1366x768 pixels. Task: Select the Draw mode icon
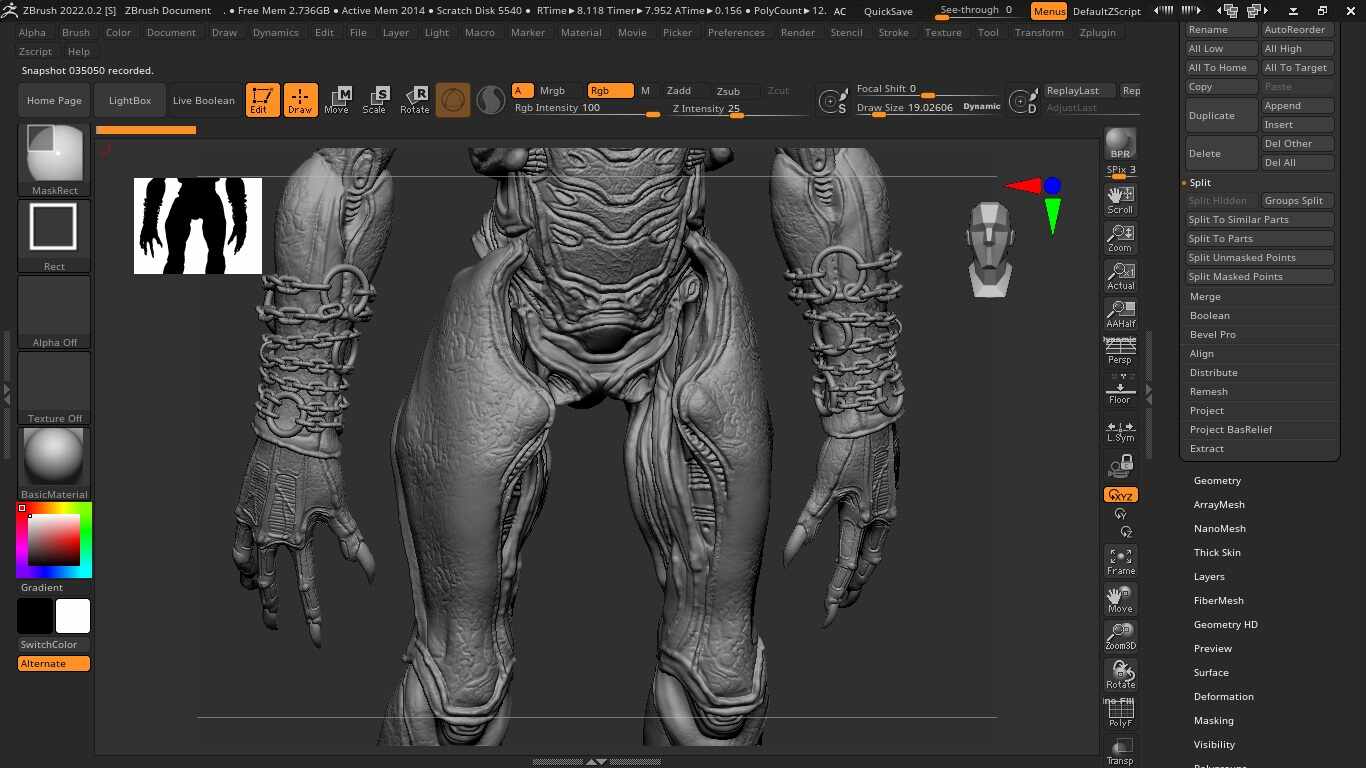(x=300, y=100)
